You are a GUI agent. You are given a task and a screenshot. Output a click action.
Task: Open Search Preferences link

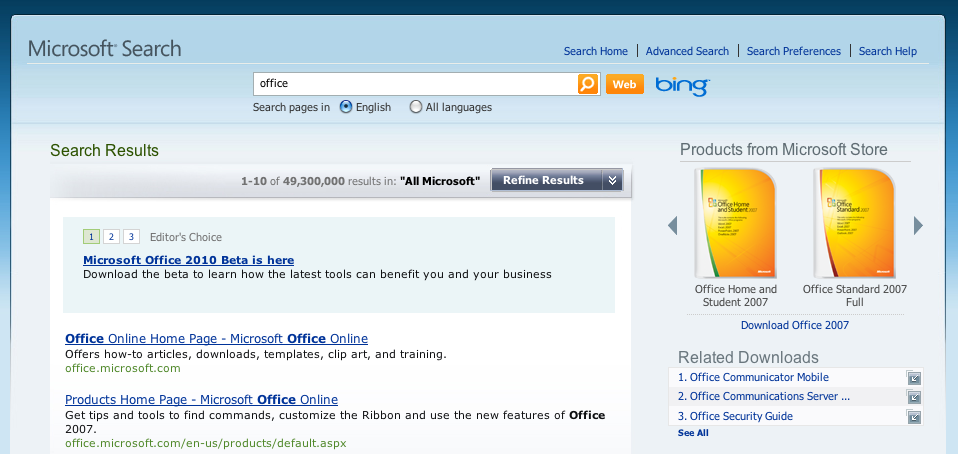(794, 51)
